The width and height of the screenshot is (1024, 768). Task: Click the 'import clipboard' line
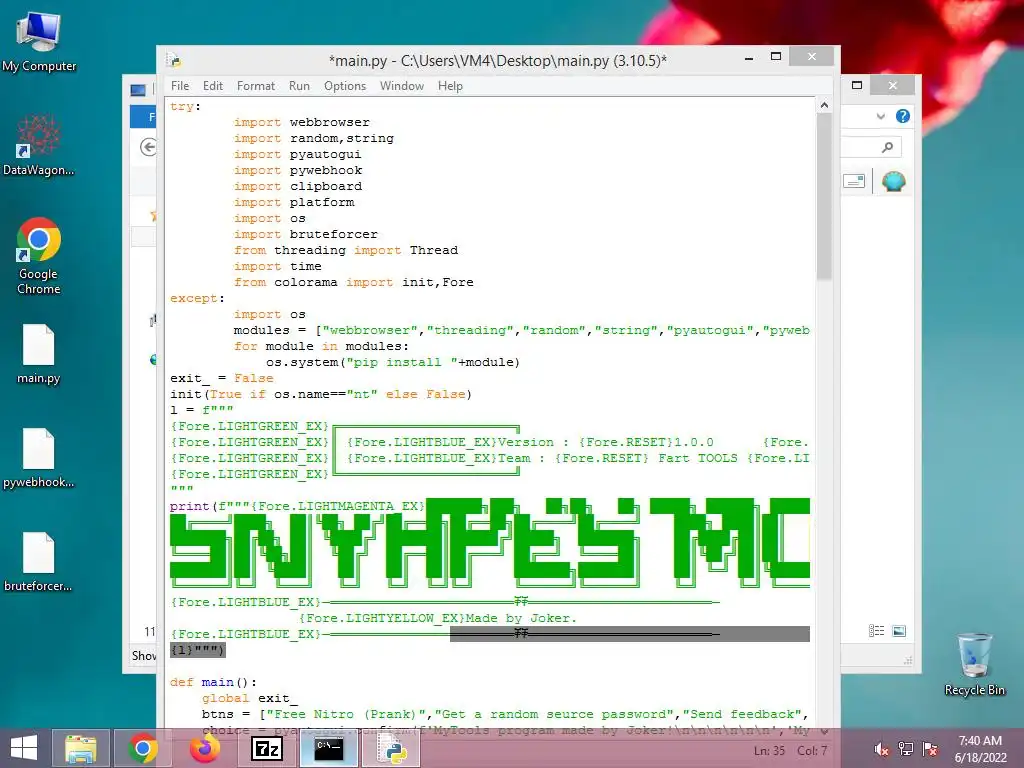[298, 186]
